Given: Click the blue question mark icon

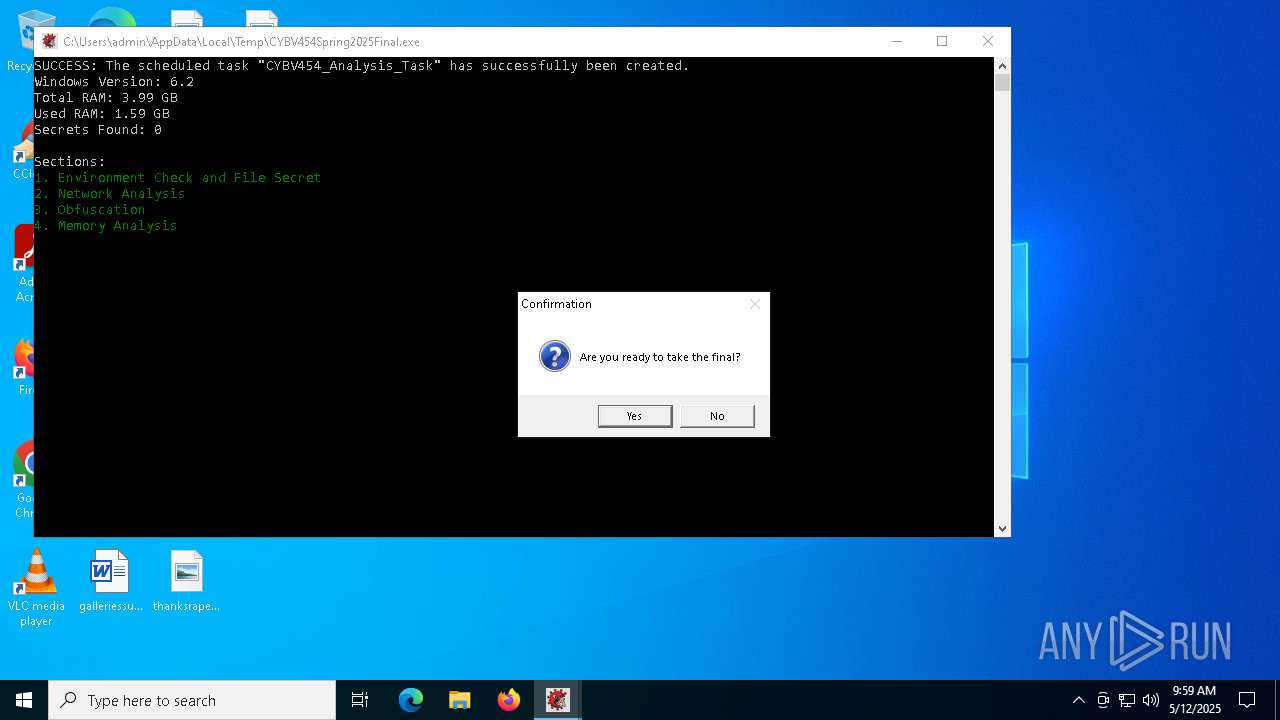Looking at the screenshot, I should (555, 356).
